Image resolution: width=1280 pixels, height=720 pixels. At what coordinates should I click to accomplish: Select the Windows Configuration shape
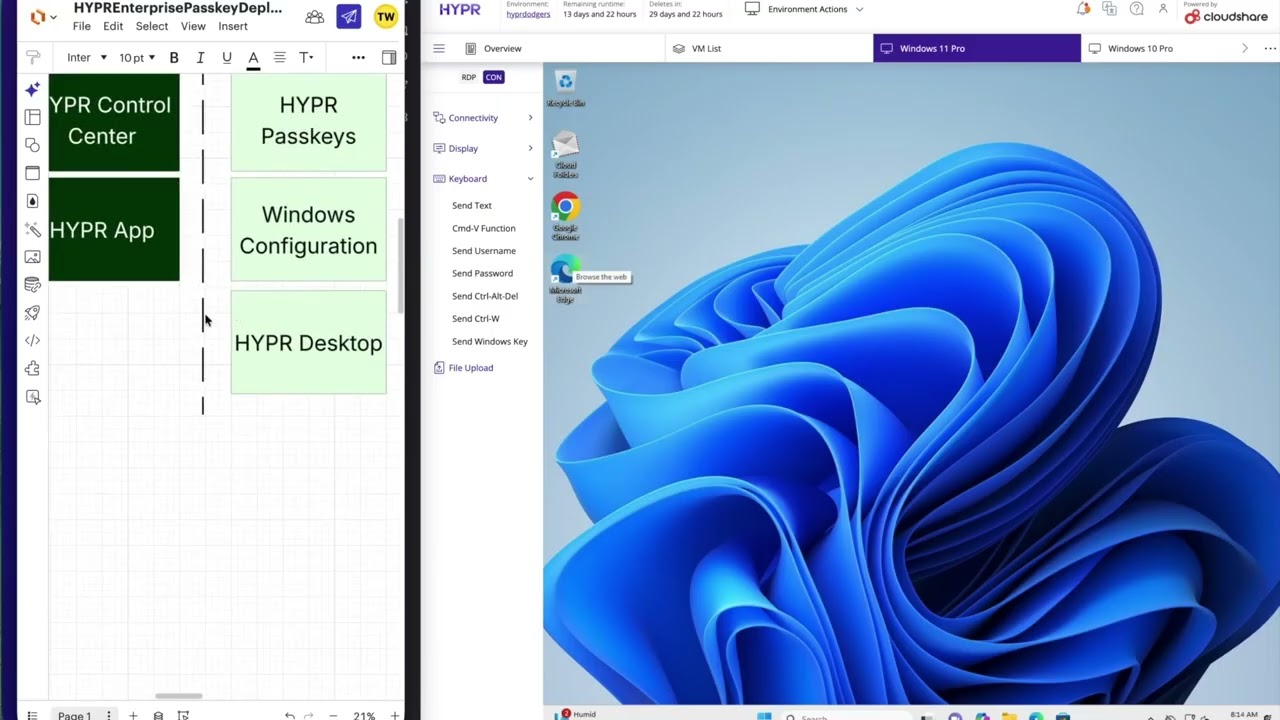308,230
